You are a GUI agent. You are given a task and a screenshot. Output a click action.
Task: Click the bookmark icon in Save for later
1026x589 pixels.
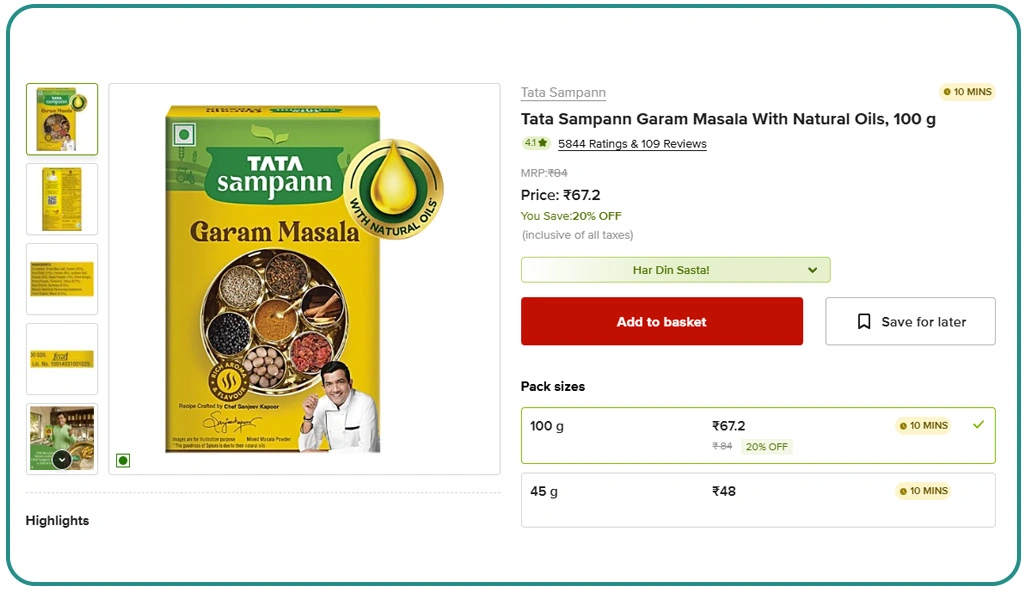864,322
